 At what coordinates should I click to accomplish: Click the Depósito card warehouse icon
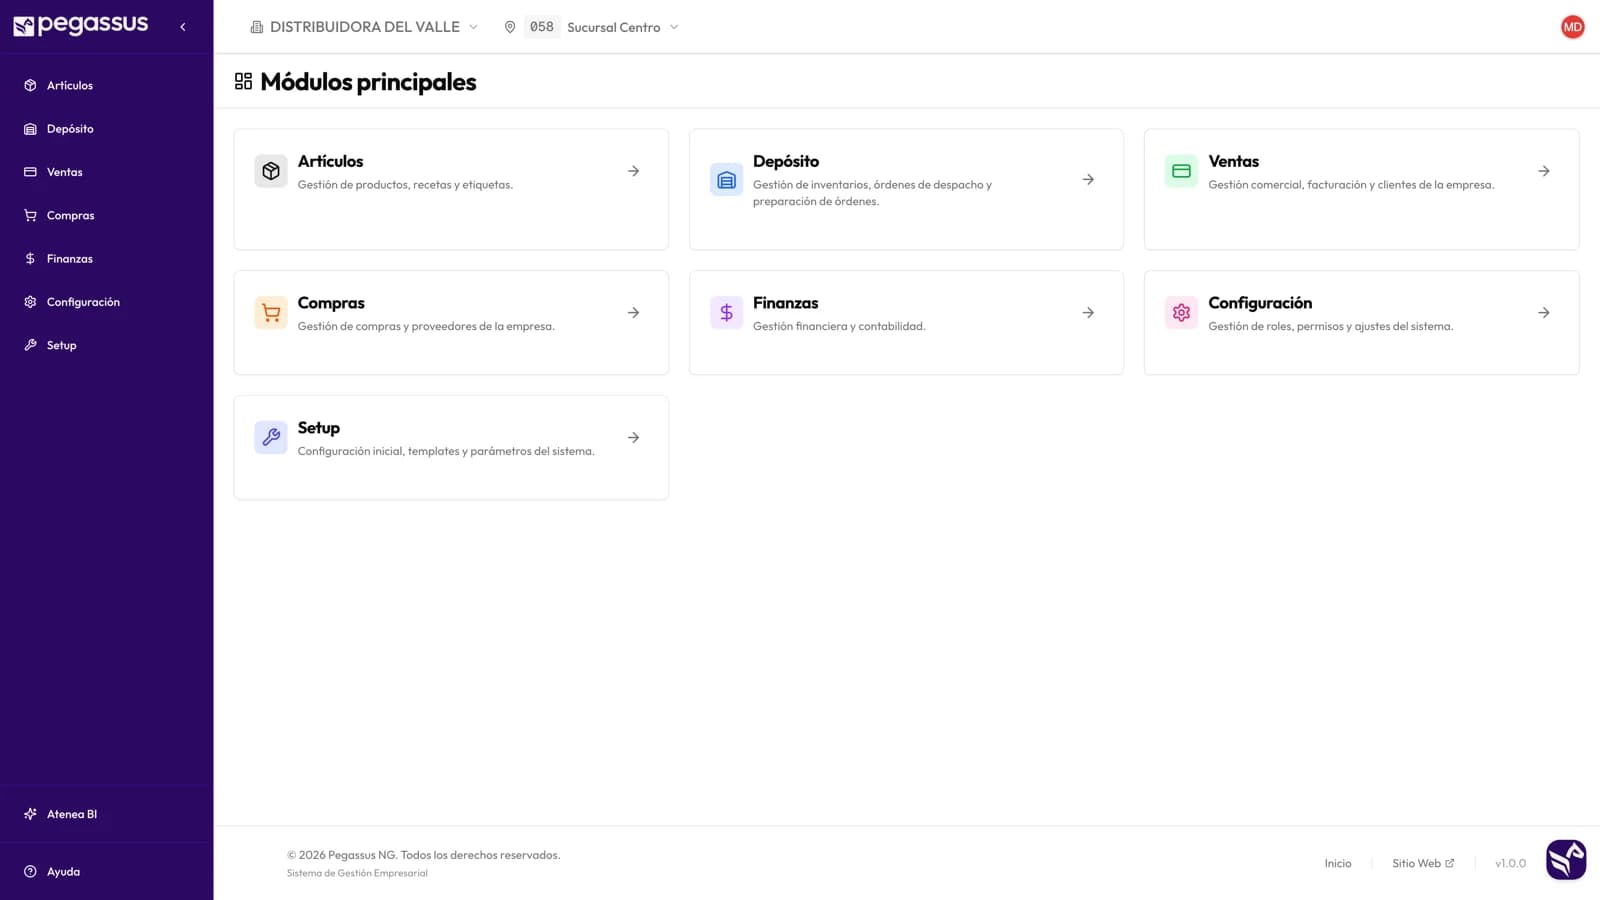pyautogui.click(x=726, y=179)
